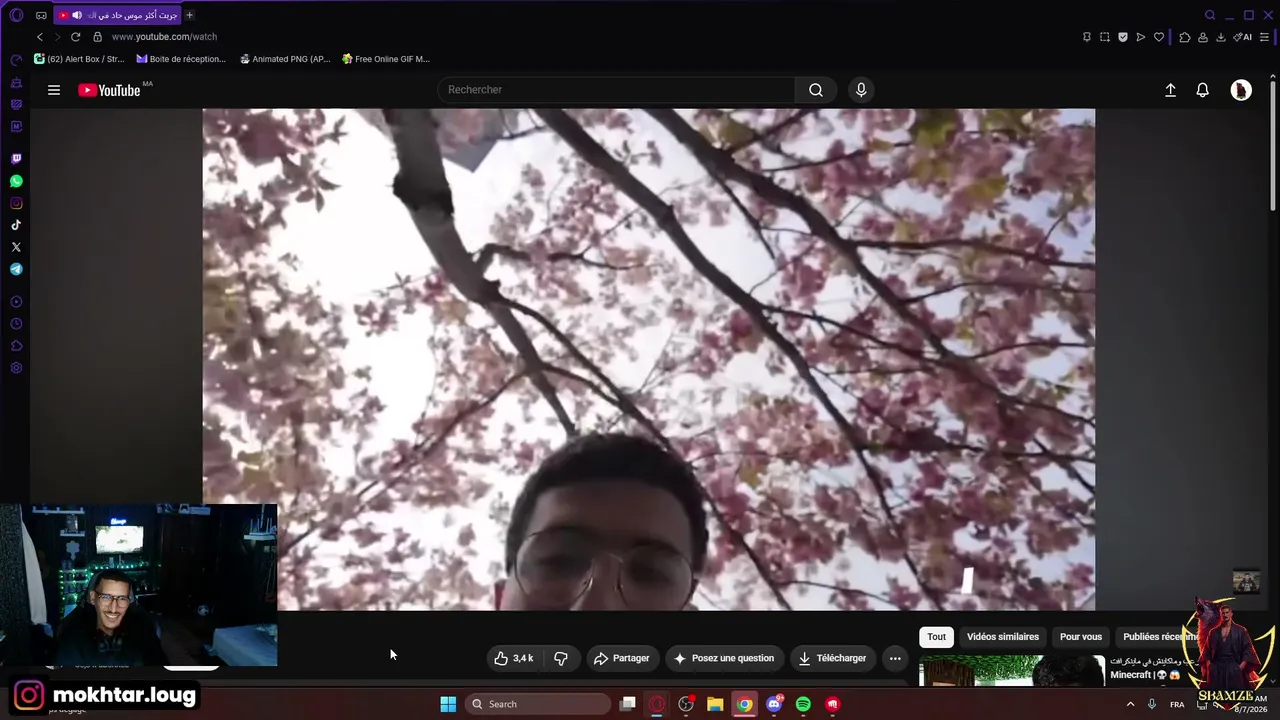Like the video (3,4 k)
Image resolution: width=1280 pixels, height=720 pixels.
point(514,658)
